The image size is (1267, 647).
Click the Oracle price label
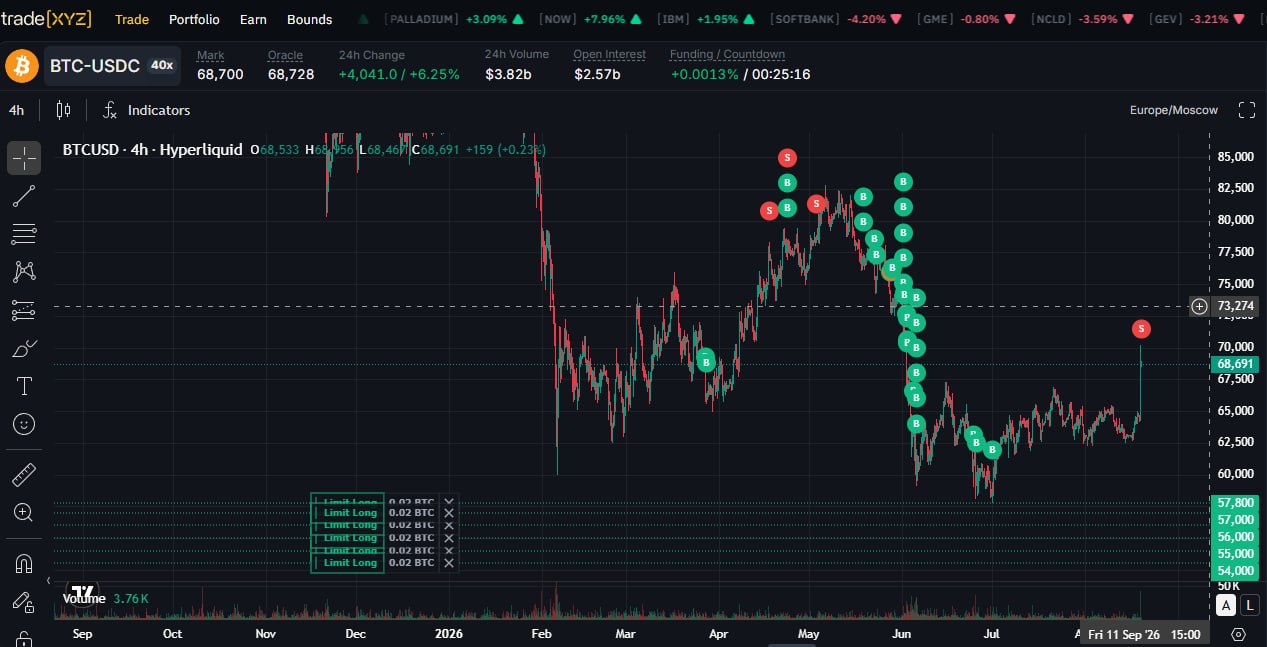(x=285, y=54)
